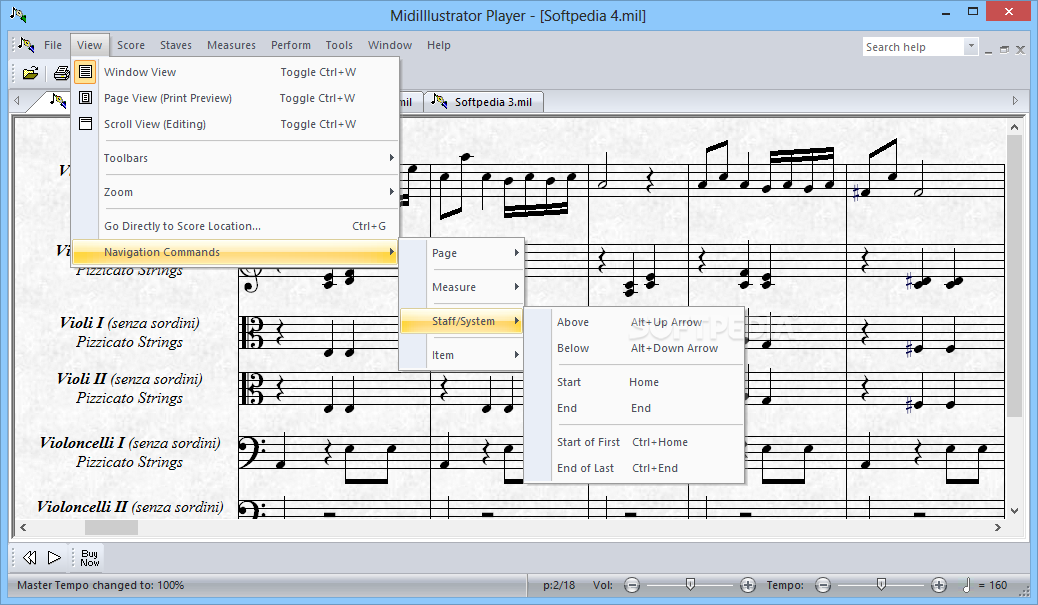Increase tempo with the plus icon
This screenshot has height=605, width=1038.
(938, 585)
